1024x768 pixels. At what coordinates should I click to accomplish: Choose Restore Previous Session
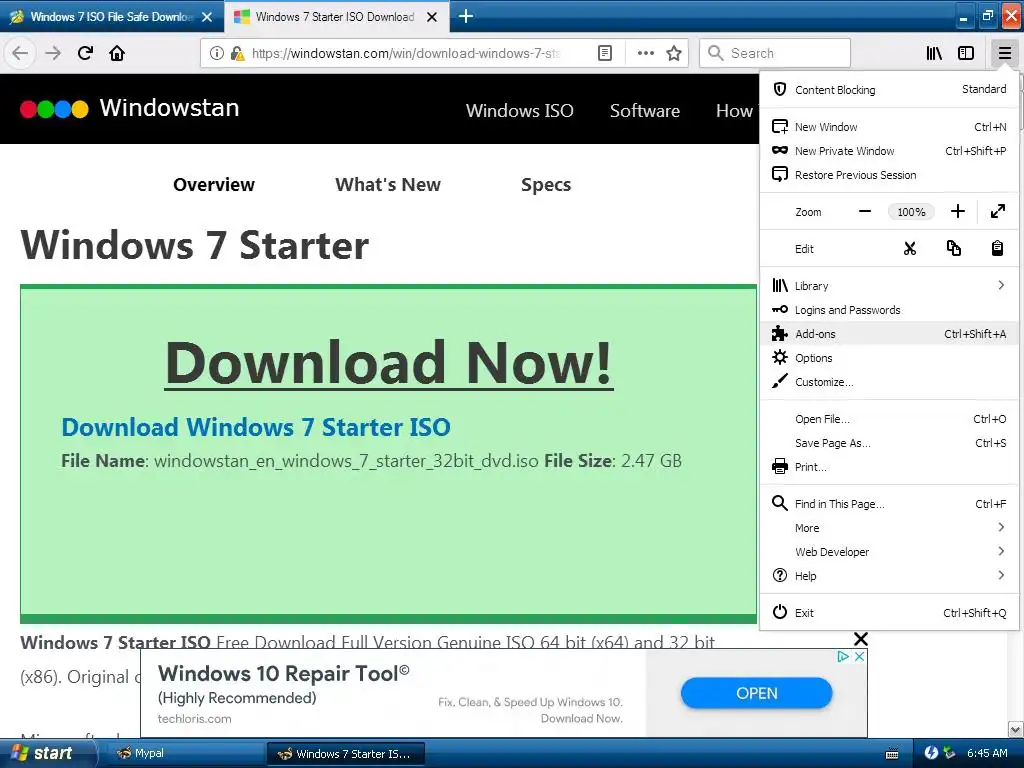pos(889,175)
